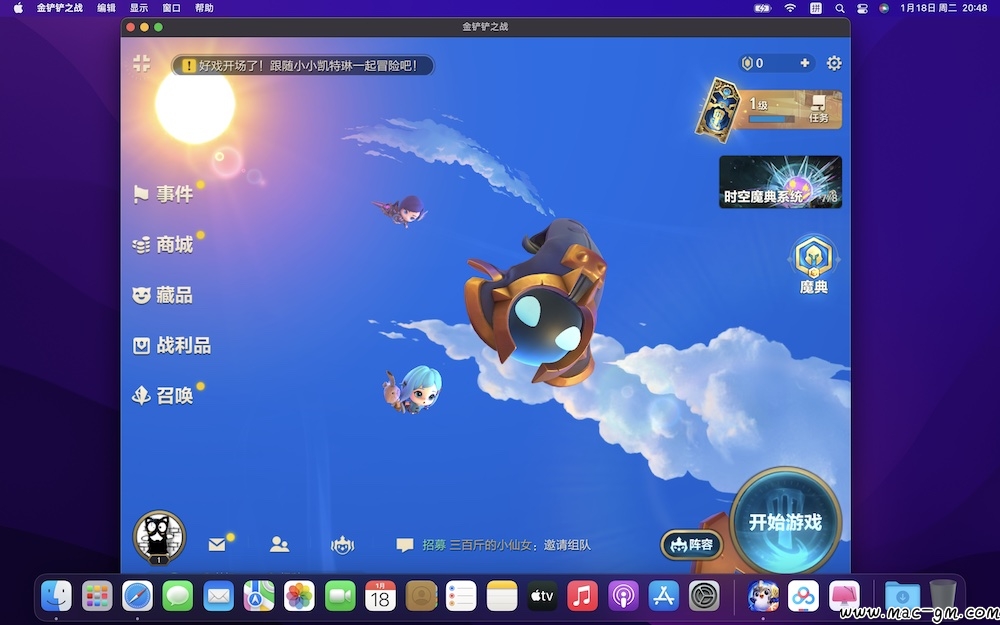Open Finder from the Dock

[x=56, y=596]
